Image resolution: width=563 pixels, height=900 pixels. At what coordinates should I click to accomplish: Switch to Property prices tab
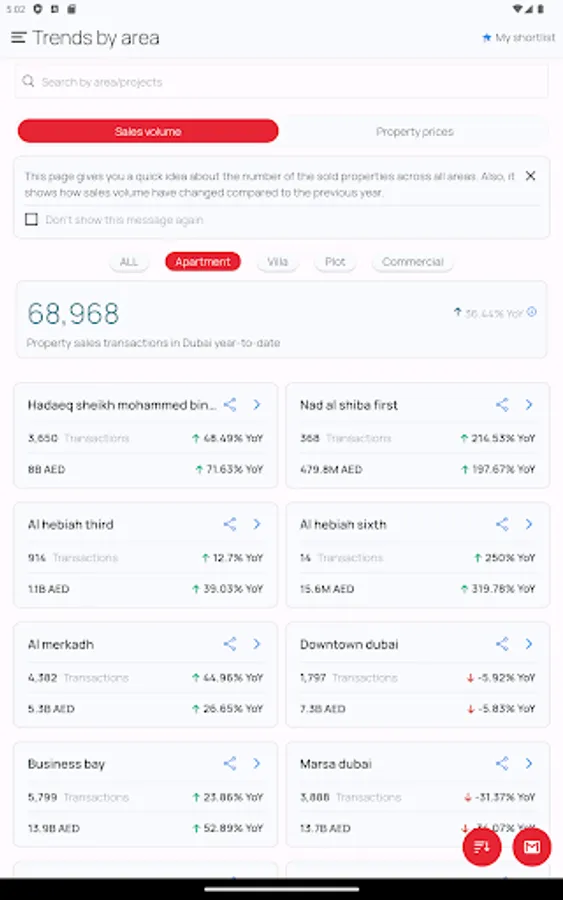(414, 131)
